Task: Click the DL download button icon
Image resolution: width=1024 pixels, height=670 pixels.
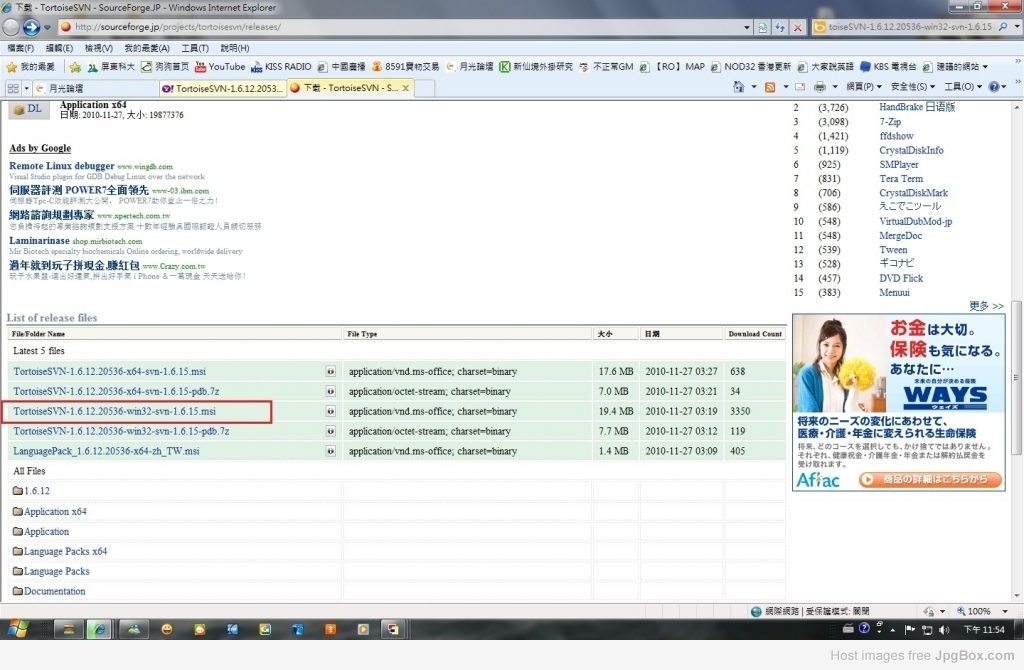Action: pyautogui.click(x=28, y=109)
